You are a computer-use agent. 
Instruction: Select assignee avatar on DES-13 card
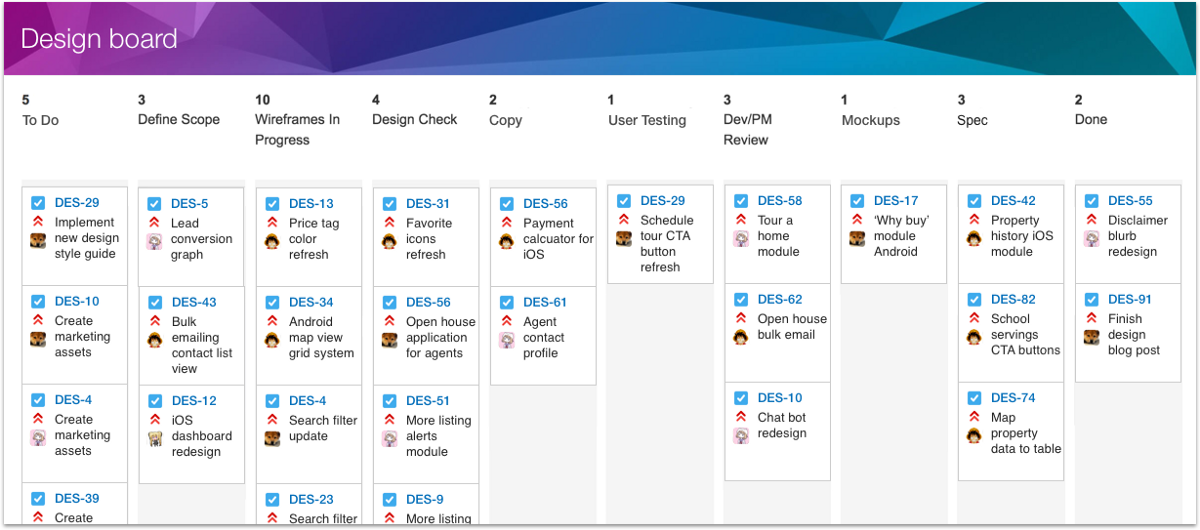click(272, 241)
